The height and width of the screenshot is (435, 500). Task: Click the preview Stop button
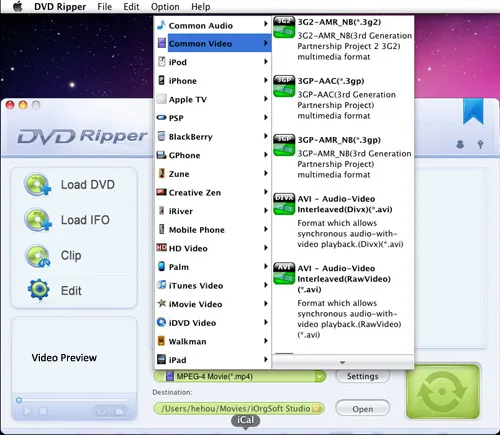[43, 411]
